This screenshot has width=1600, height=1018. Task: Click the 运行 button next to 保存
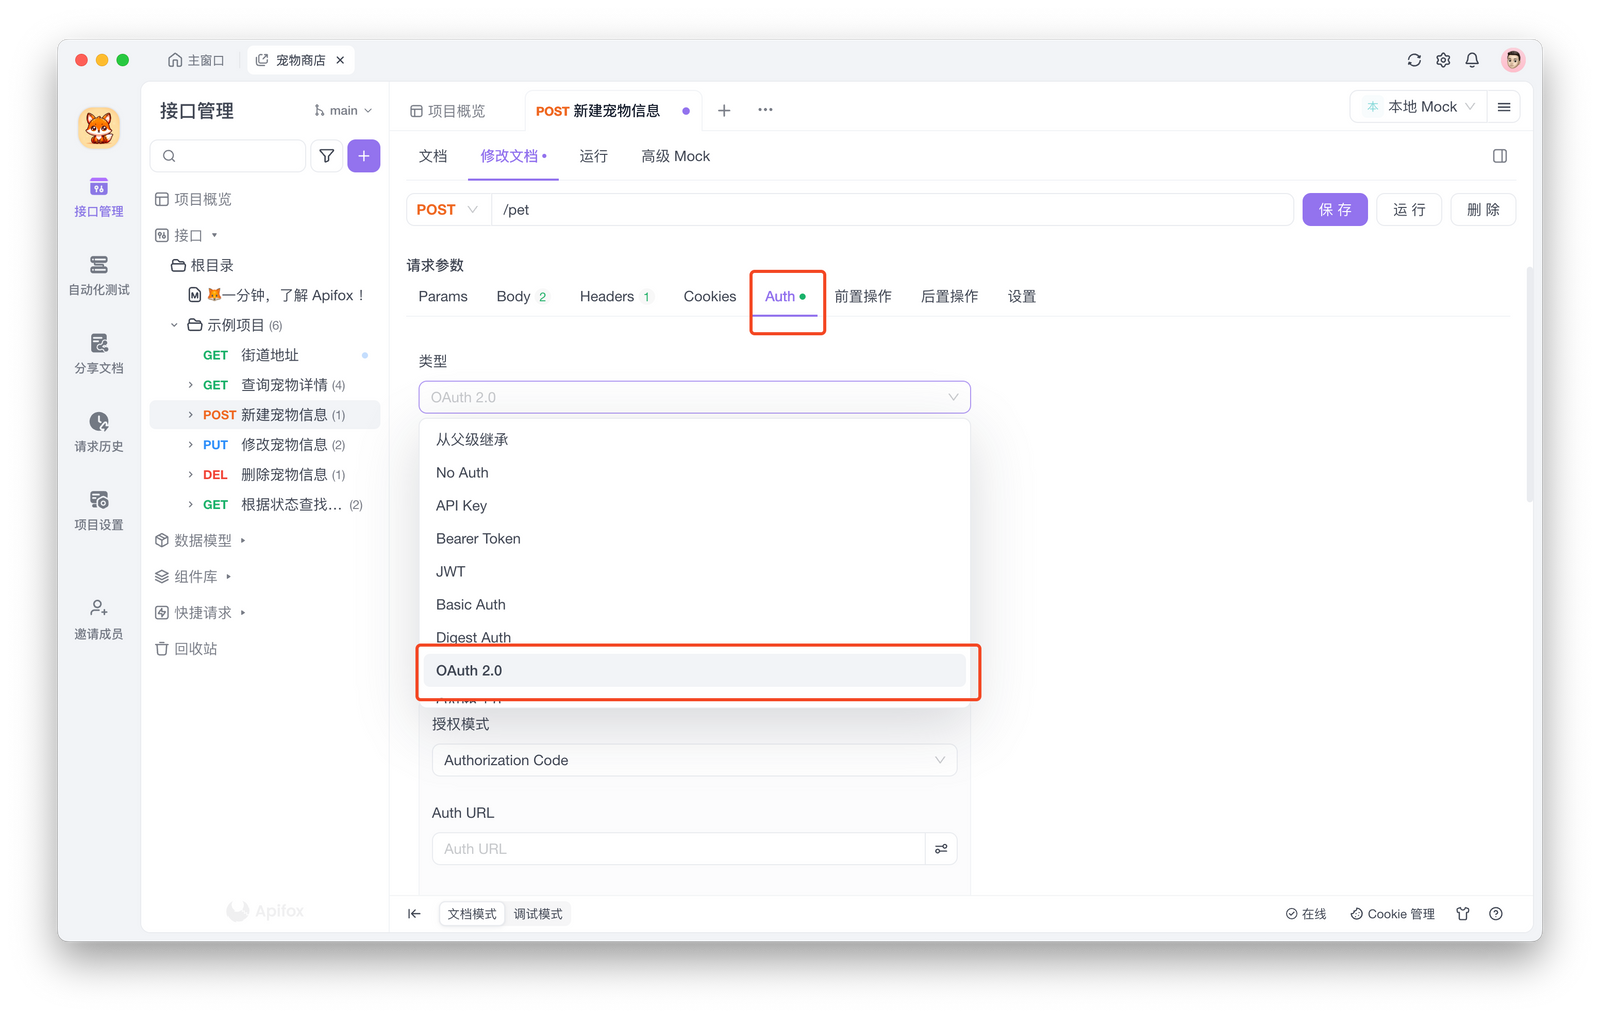pyautogui.click(x=1409, y=210)
